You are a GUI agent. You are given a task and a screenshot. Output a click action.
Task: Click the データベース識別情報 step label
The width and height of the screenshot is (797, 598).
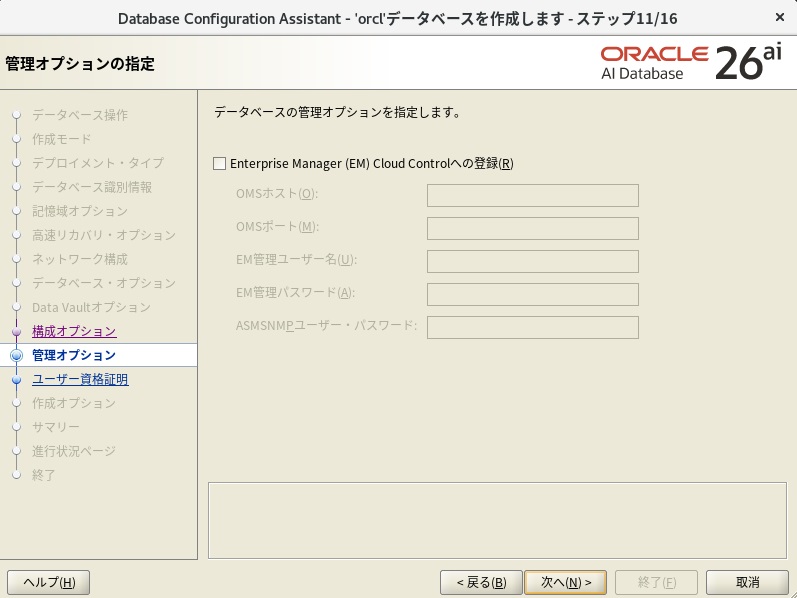click(x=92, y=187)
